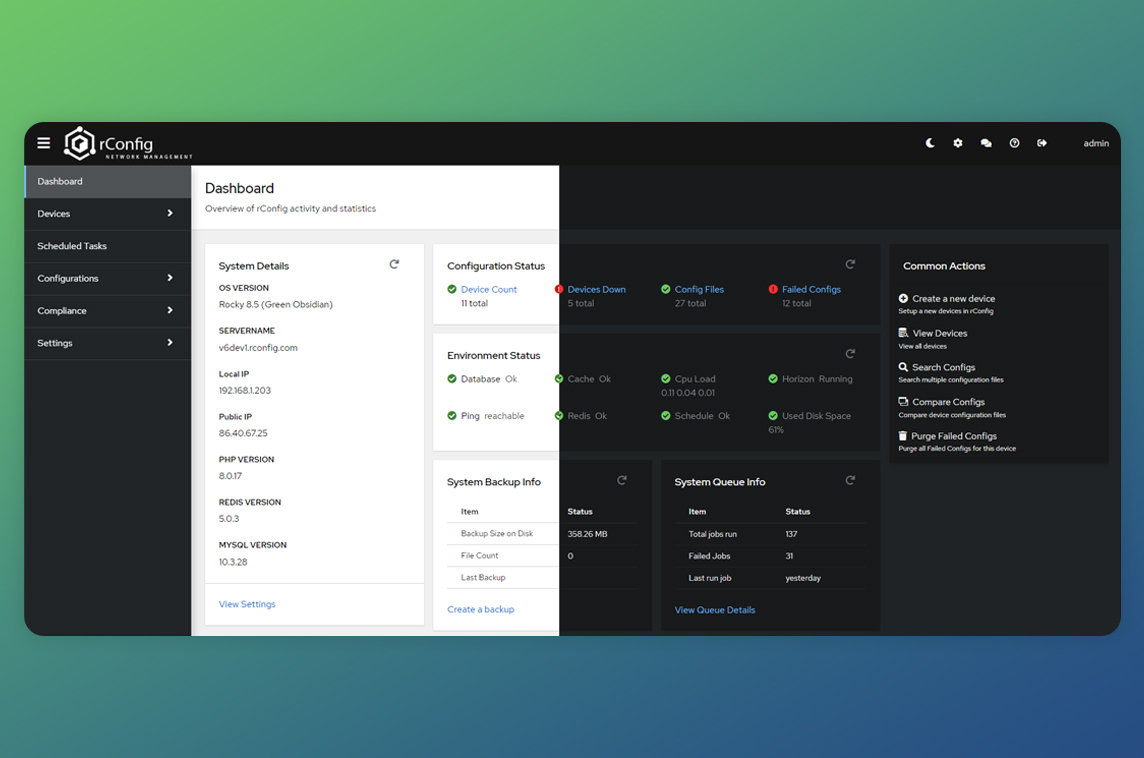The width and height of the screenshot is (1144, 758).
Task: Click the green check beside Ping
Action: tap(452, 416)
